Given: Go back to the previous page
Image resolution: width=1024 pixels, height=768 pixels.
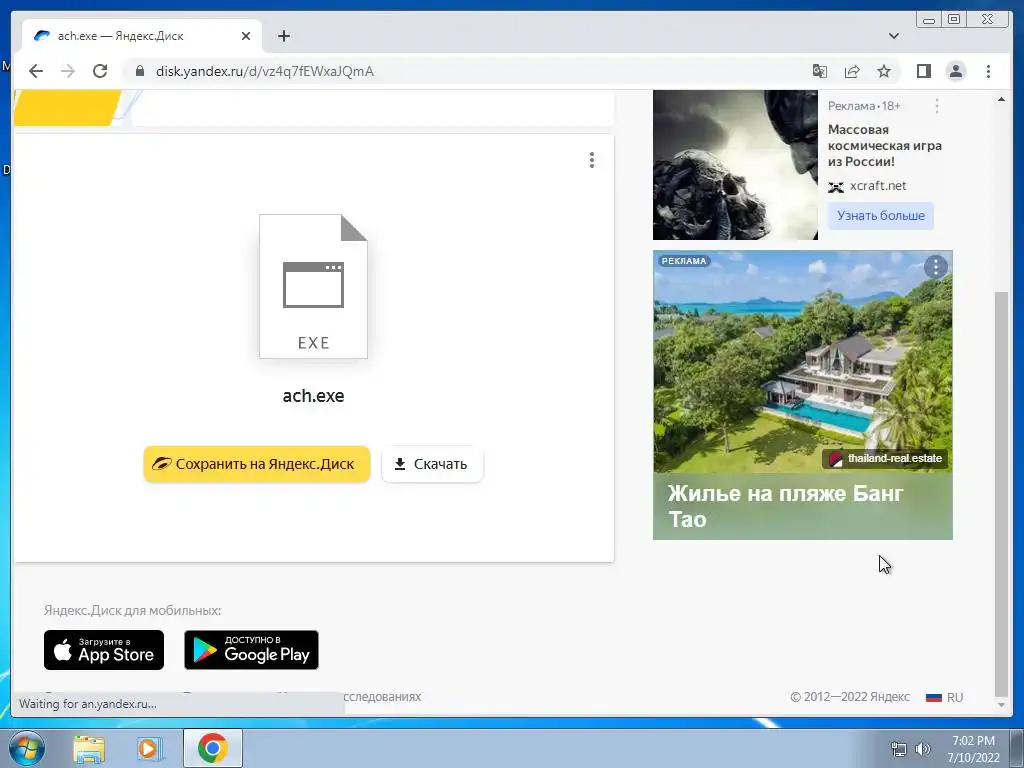Looking at the screenshot, I should pyautogui.click(x=36, y=71).
